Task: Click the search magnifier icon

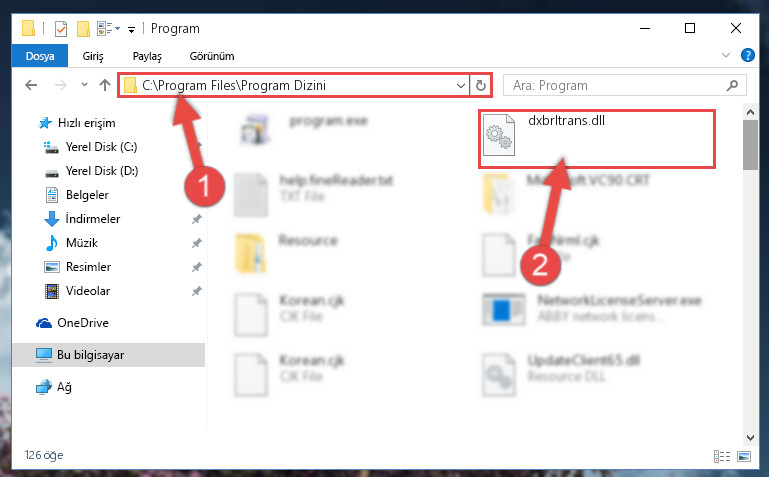Action: 732,85
